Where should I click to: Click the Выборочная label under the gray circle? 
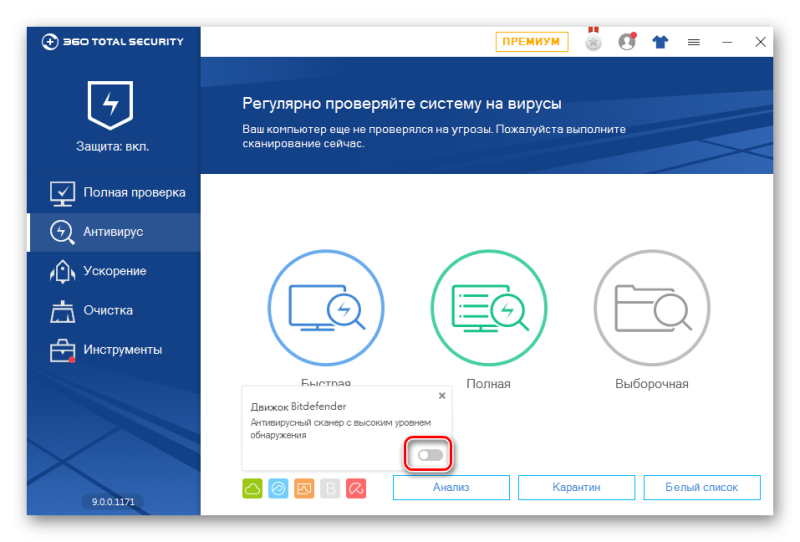(652, 384)
